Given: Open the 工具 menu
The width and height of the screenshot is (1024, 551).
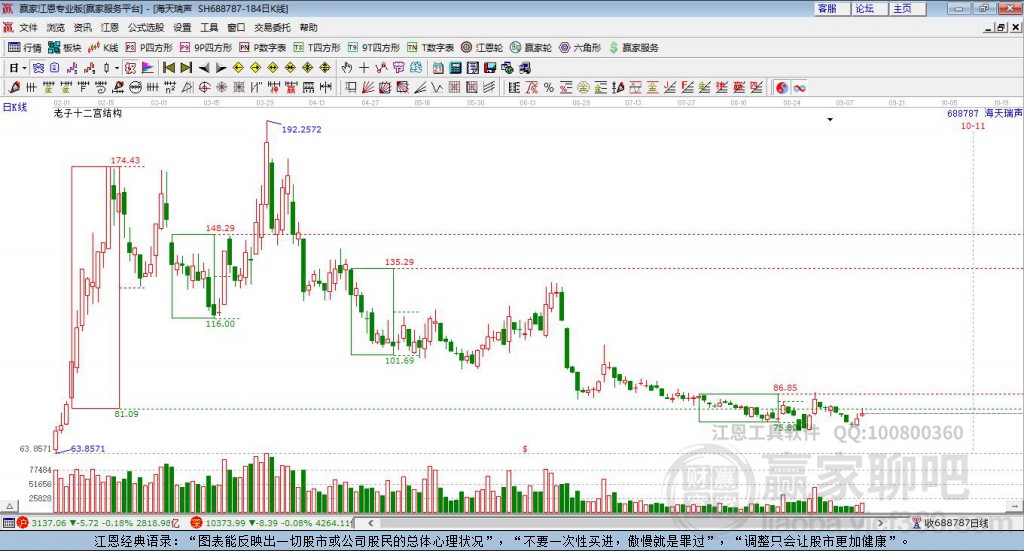Looking at the screenshot, I should pyautogui.click(x=209, y=27).
